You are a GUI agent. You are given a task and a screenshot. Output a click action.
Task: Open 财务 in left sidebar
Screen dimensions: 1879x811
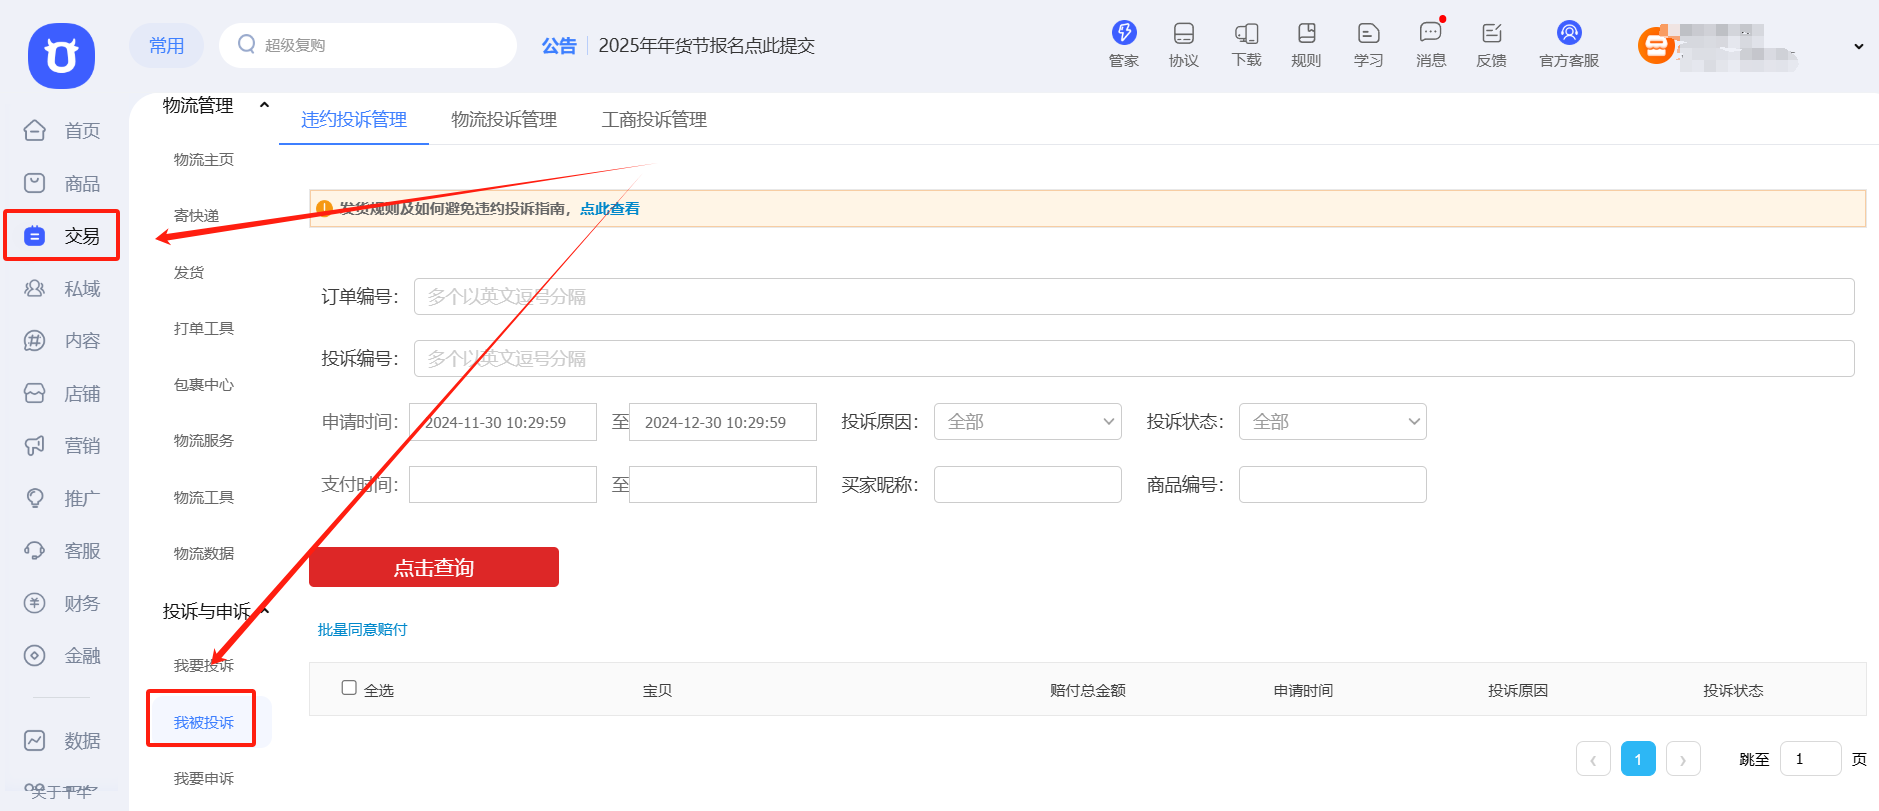[62, 603]
